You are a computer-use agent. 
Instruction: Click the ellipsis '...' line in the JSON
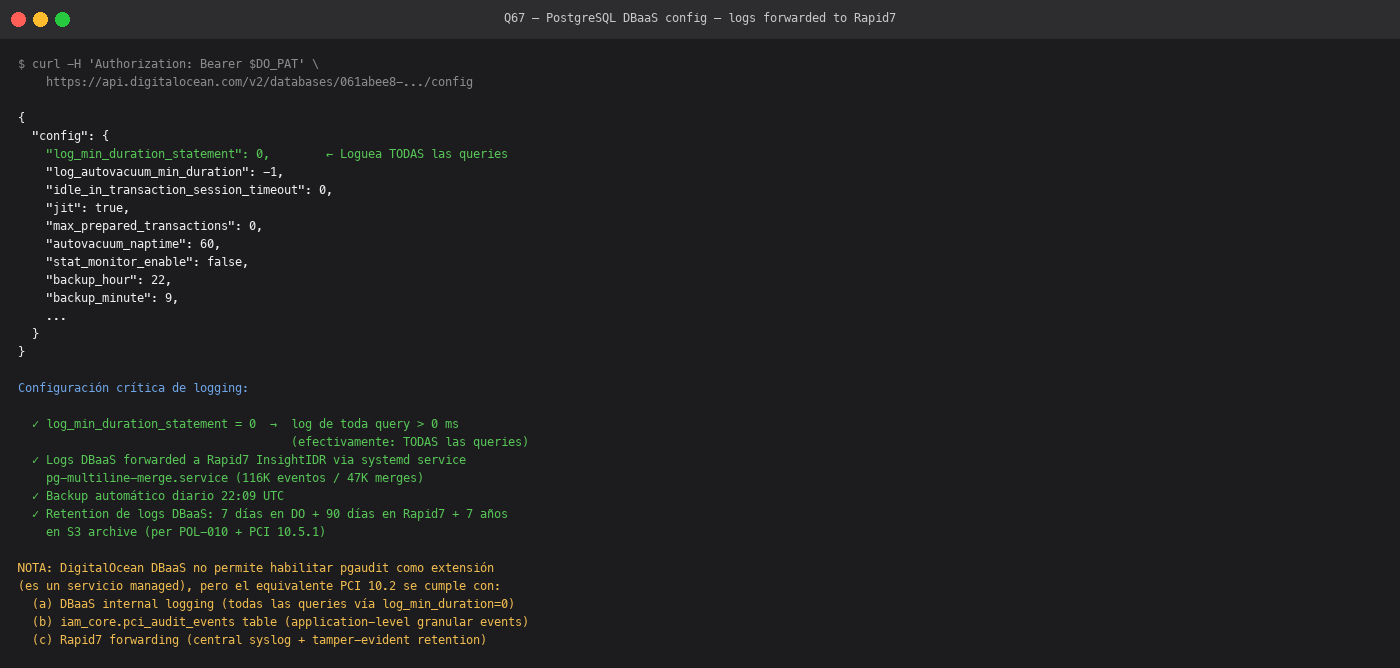(x=56, y=316)
